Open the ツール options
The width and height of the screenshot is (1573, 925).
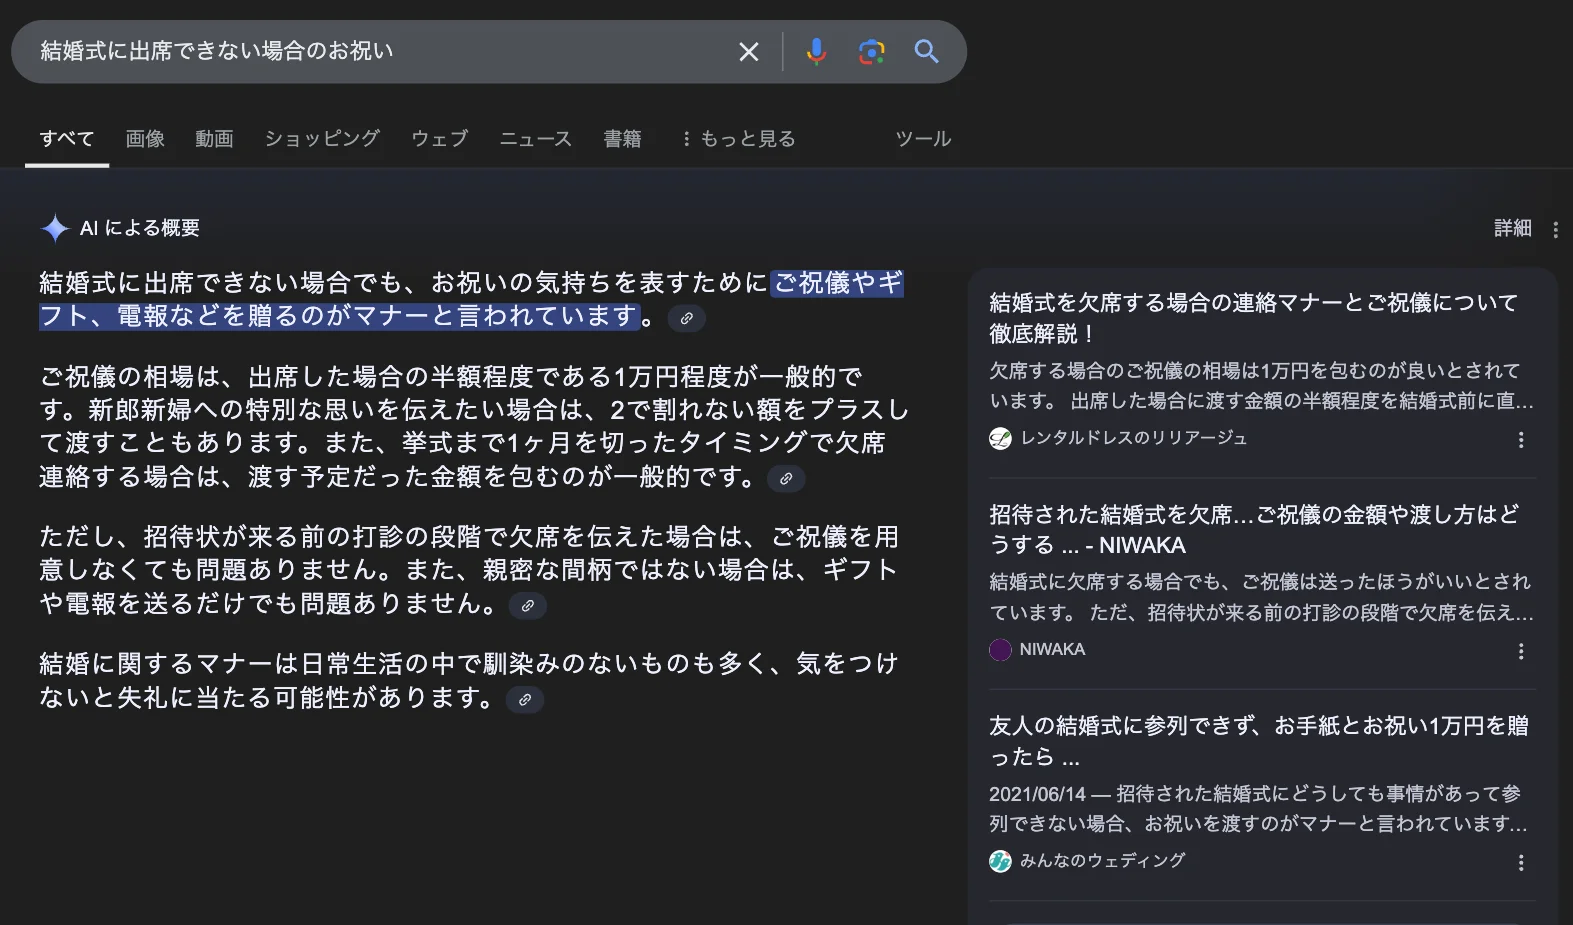923,138
